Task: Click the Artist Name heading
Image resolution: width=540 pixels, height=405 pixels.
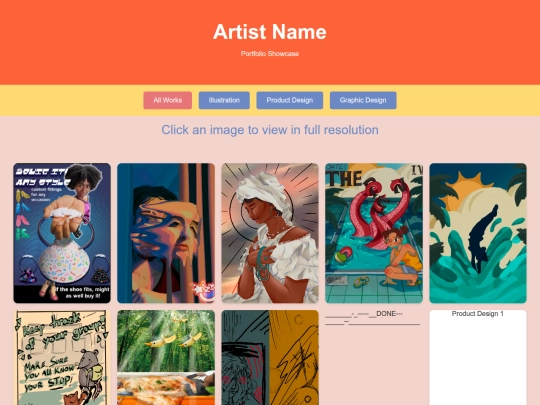Action: click(270, 32)
